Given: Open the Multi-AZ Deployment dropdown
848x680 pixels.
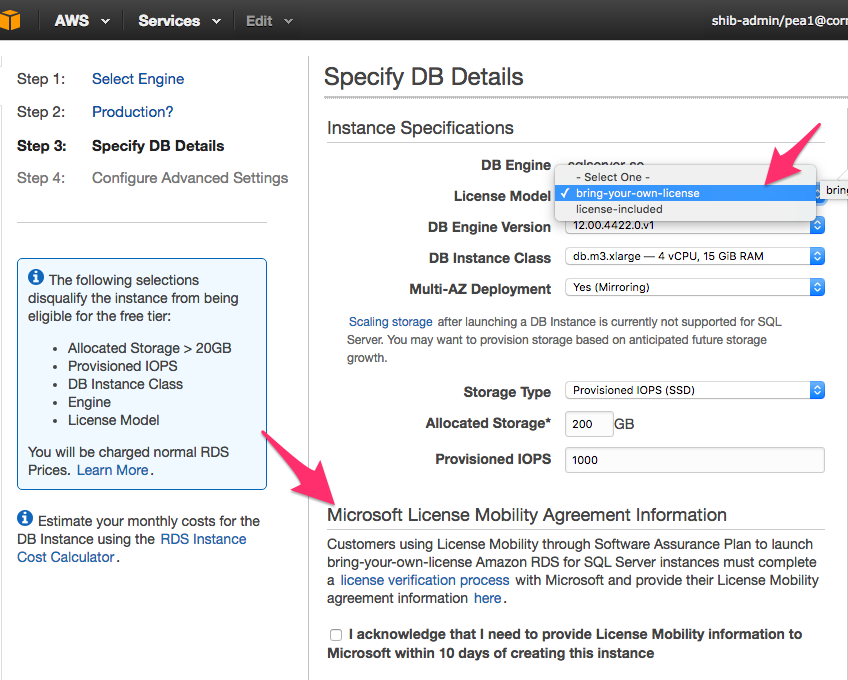Looking at the screenshot, I should pyautogui.click(x=695, y=287).
